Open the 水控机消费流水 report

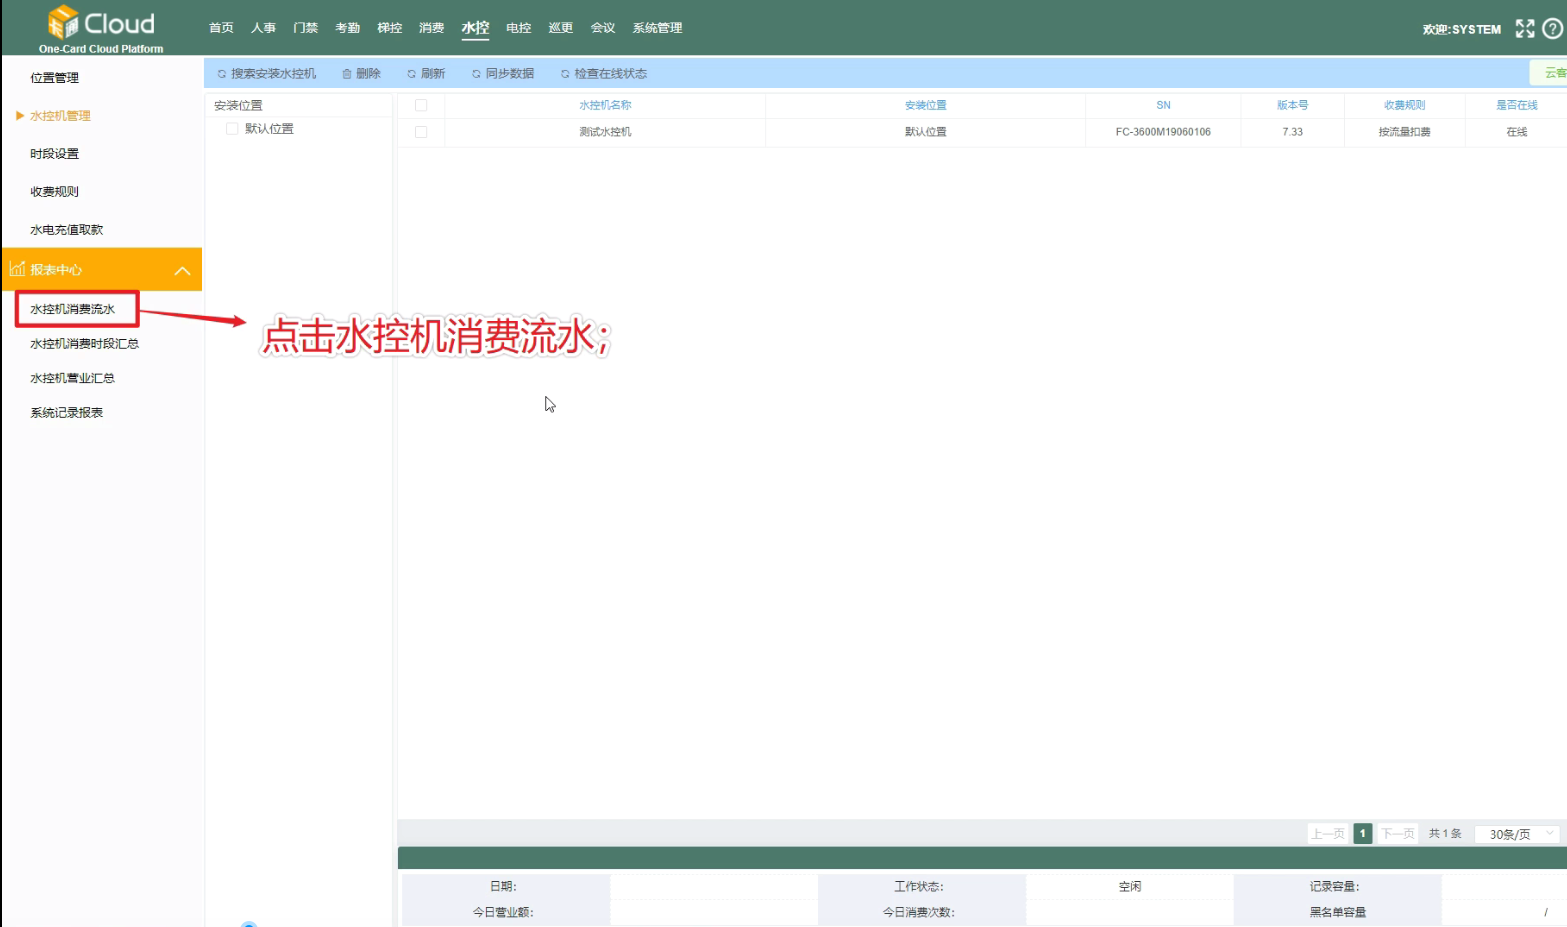pyautogui.click(x=72, y=309)
